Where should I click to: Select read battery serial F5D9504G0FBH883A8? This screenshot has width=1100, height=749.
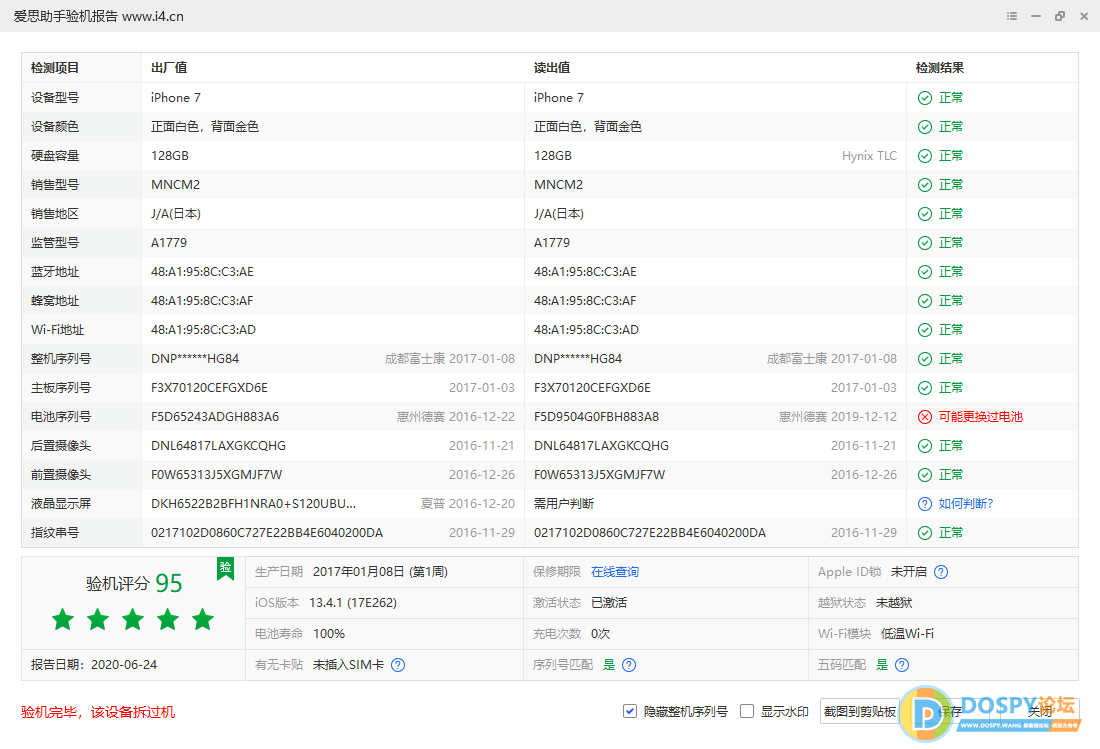[x=596, y=417]
